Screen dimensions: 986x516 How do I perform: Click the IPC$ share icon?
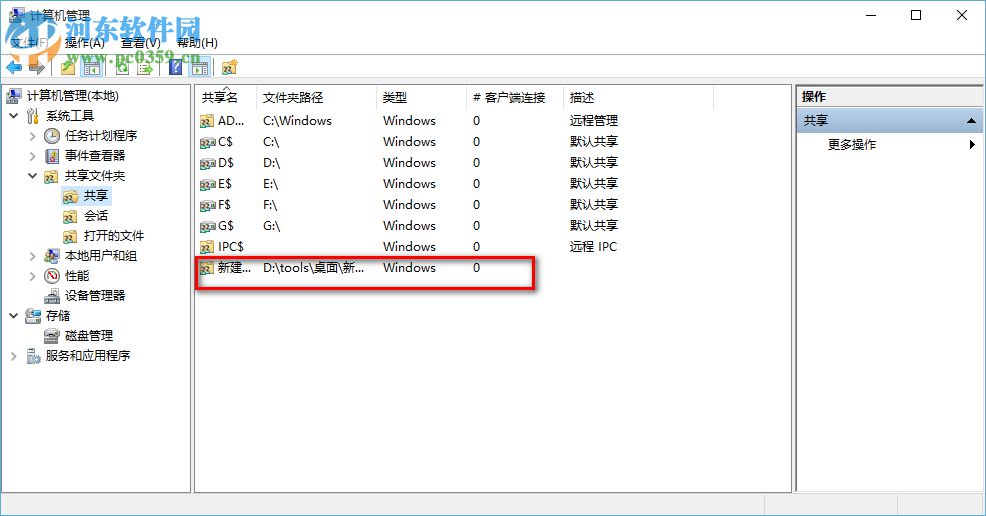208,247
